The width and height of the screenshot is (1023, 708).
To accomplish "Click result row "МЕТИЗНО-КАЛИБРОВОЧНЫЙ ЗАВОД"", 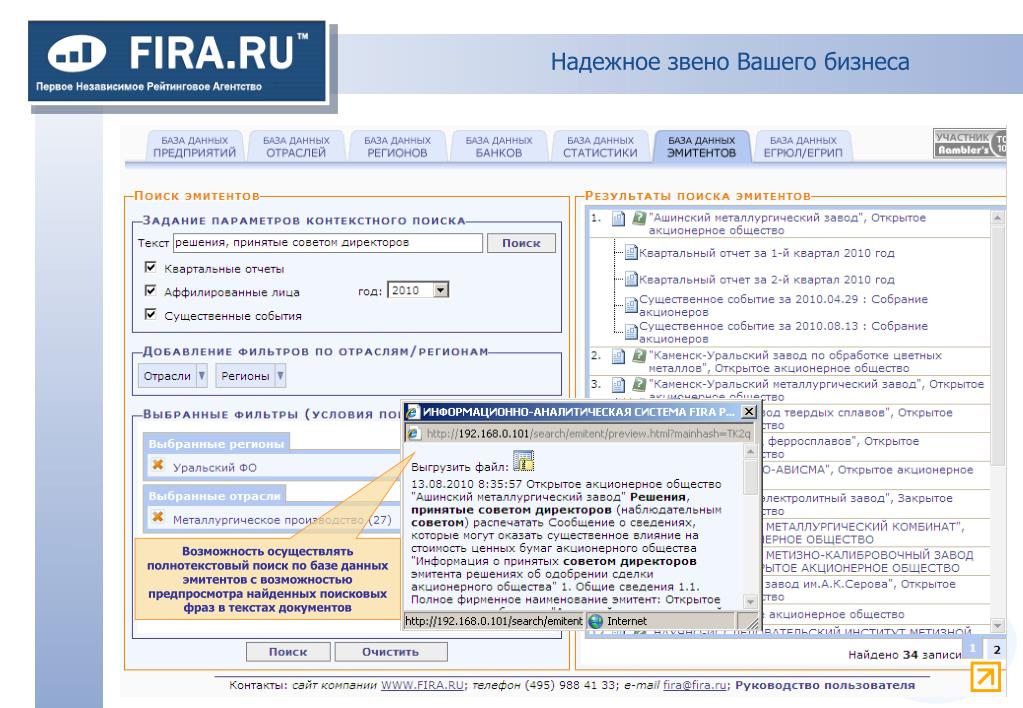I will [868, 561].
